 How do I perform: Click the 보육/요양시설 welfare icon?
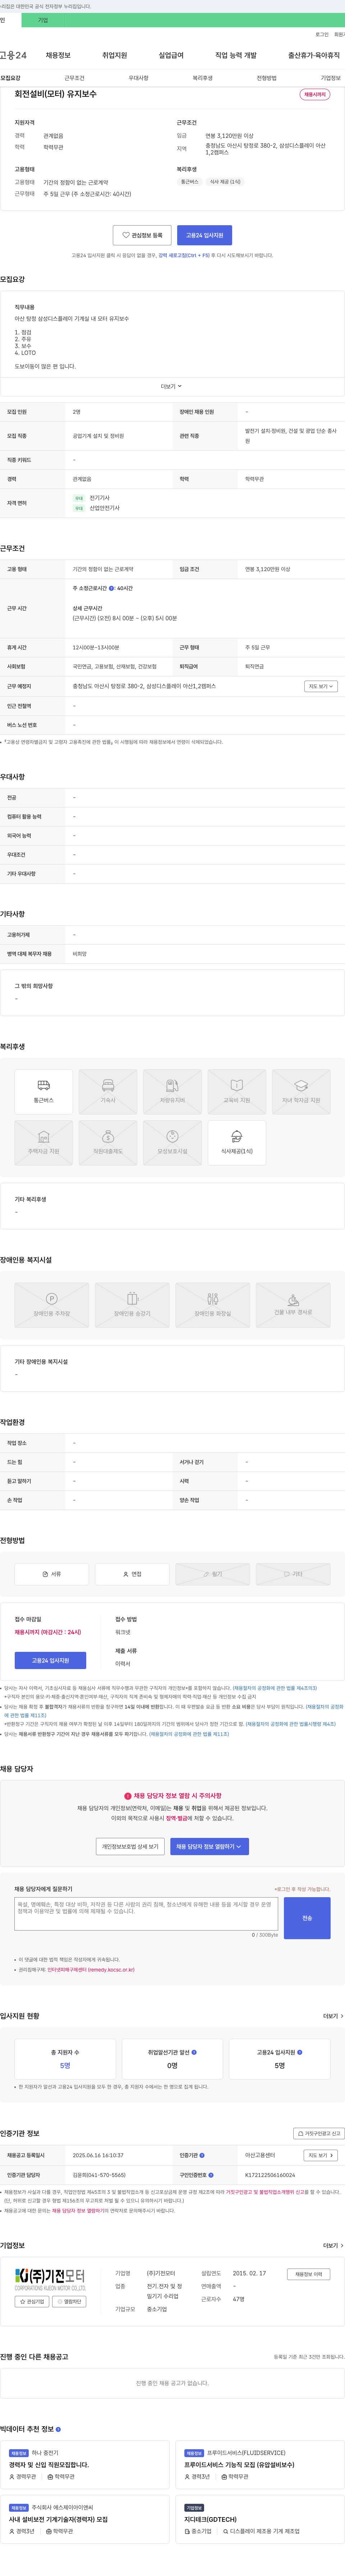point(172,1143)
